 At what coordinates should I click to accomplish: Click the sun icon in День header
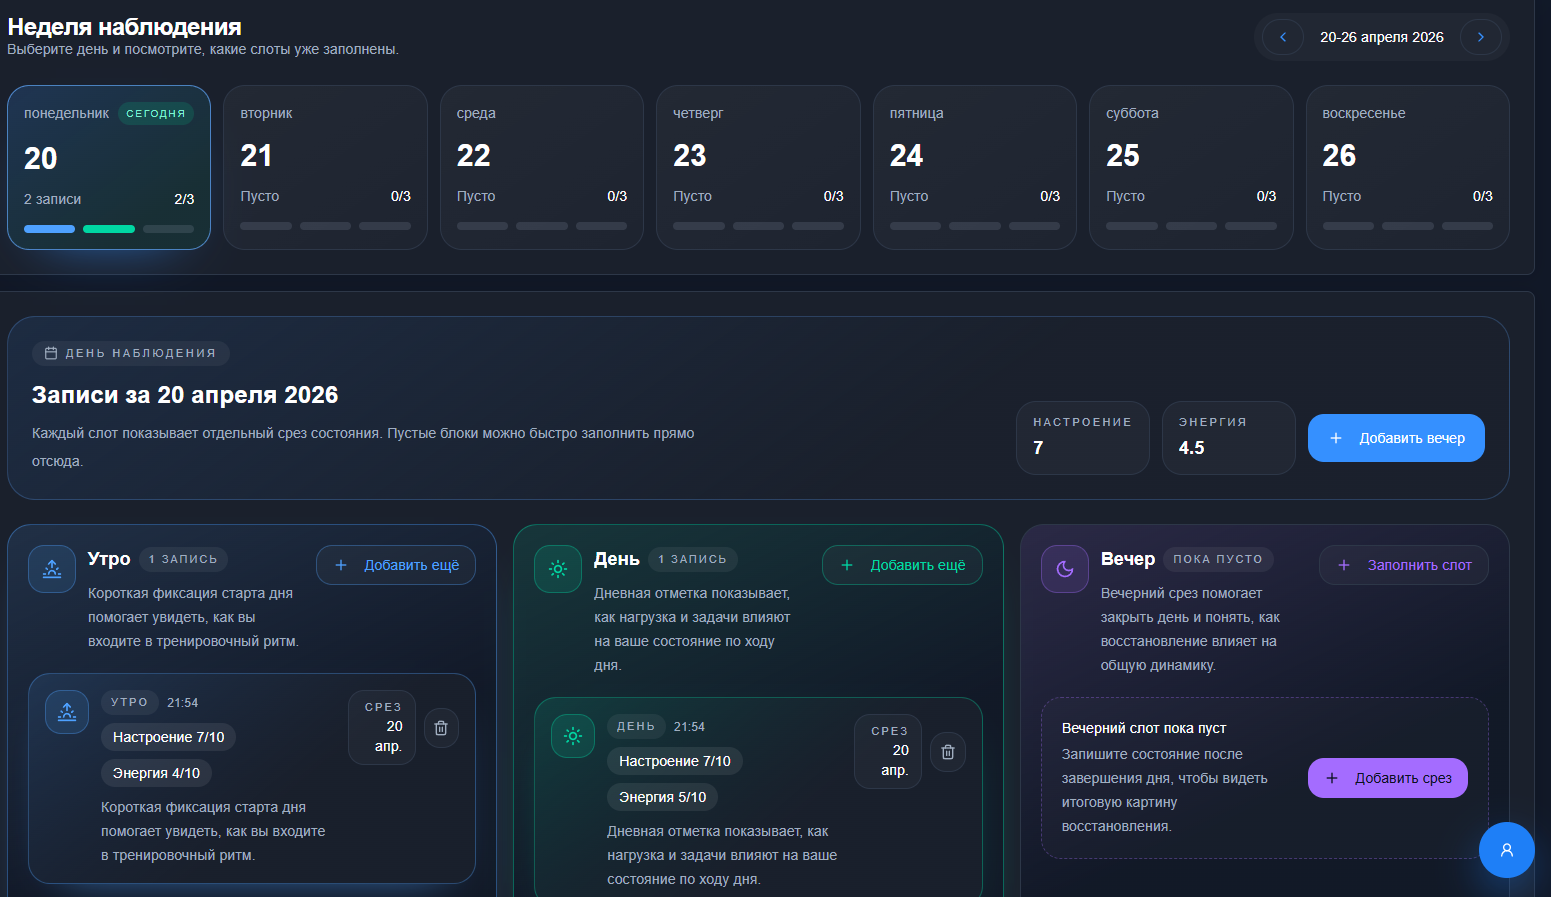point(558,569)
